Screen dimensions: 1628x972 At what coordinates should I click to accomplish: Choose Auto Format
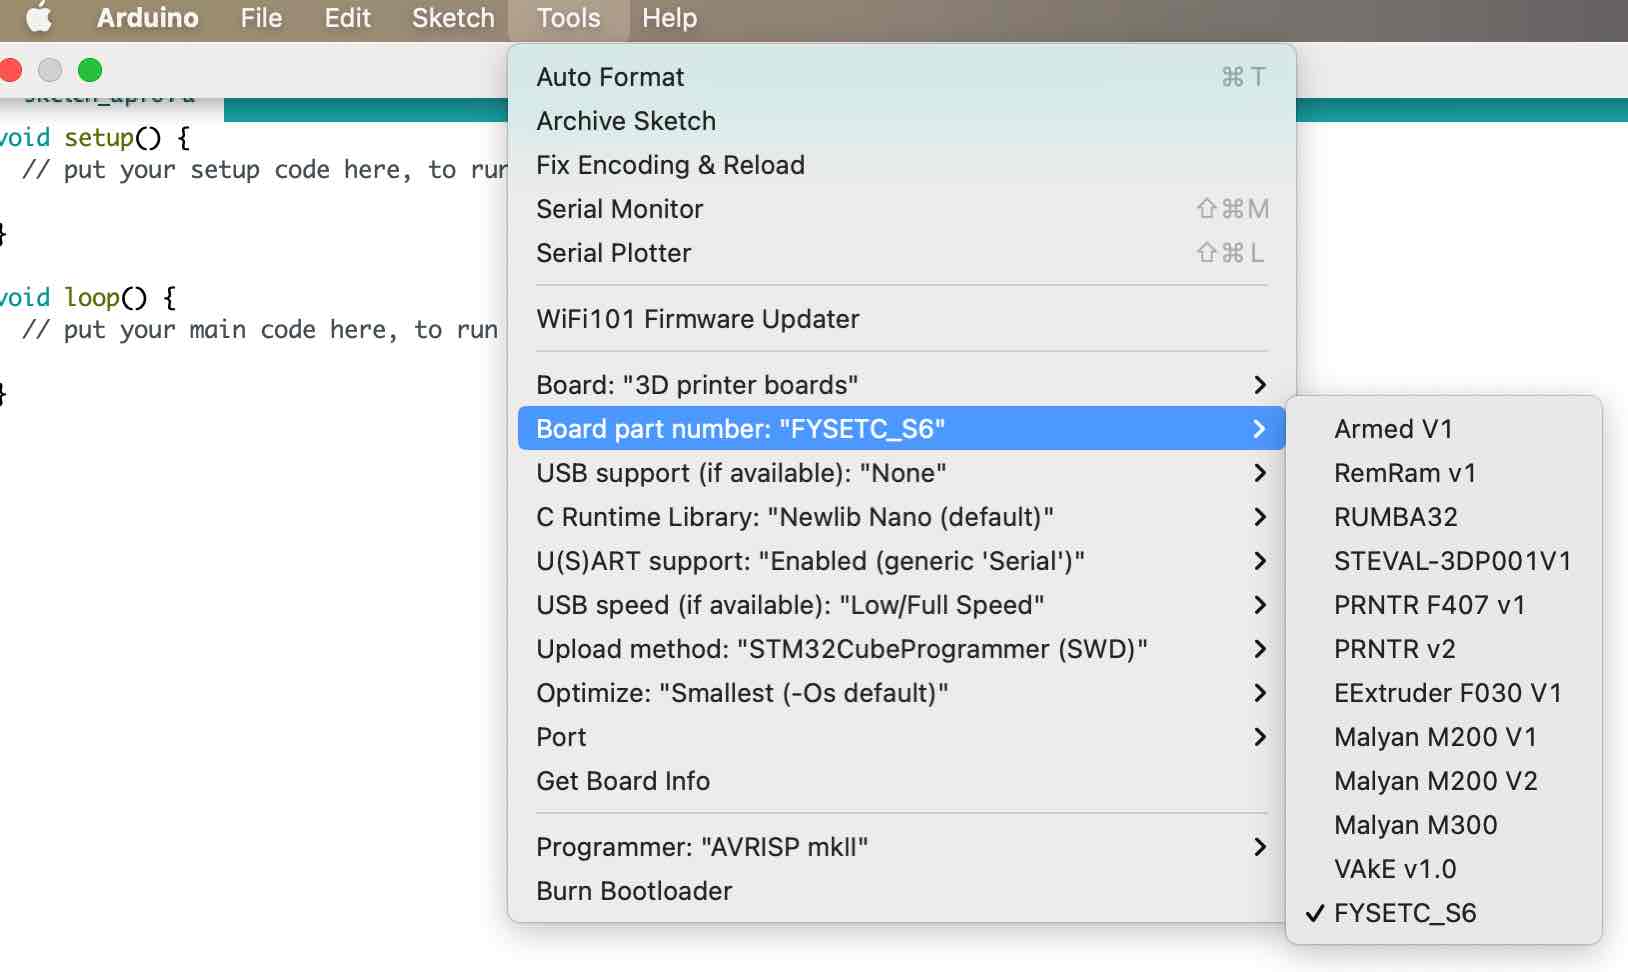(902, 77)
